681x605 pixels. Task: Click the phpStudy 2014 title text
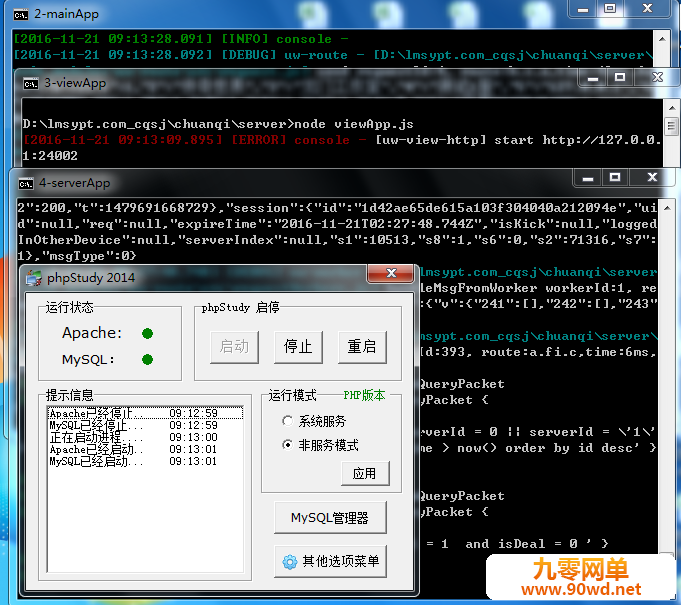pos(91,278)
